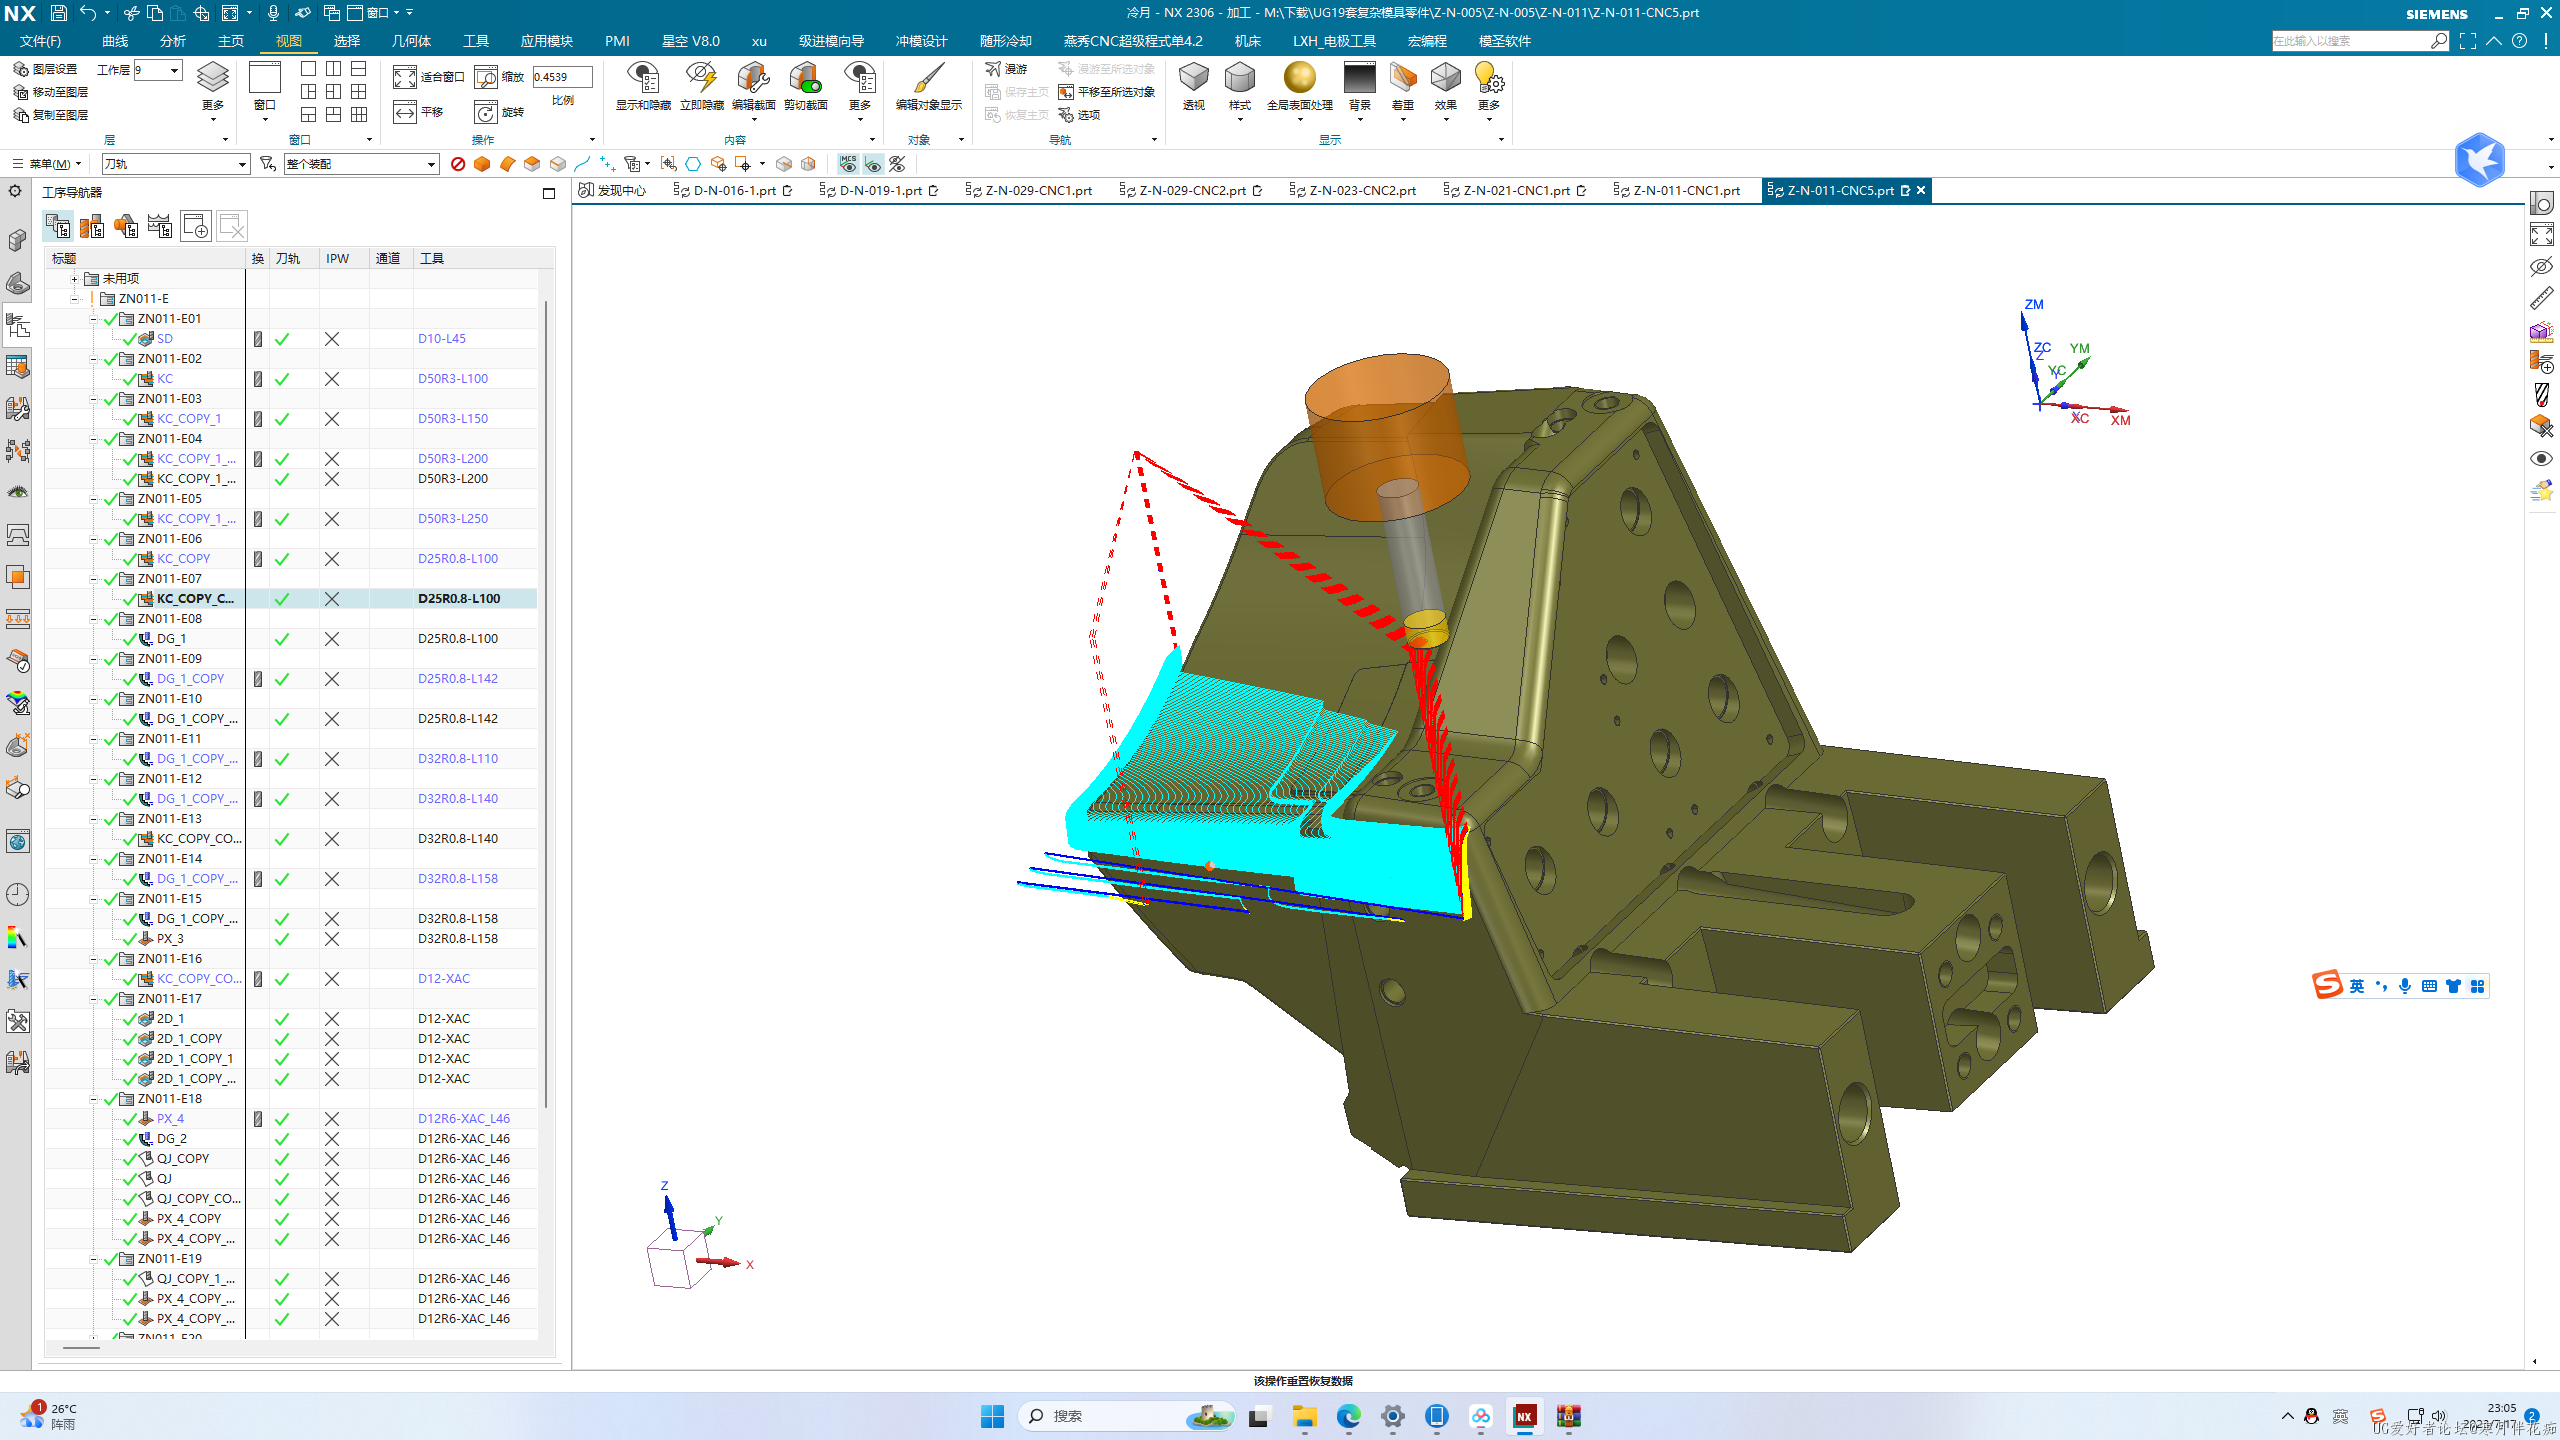Click the 效果 effects icon
Screen dimensions: 2560x1440
(x=1445, y=77)
